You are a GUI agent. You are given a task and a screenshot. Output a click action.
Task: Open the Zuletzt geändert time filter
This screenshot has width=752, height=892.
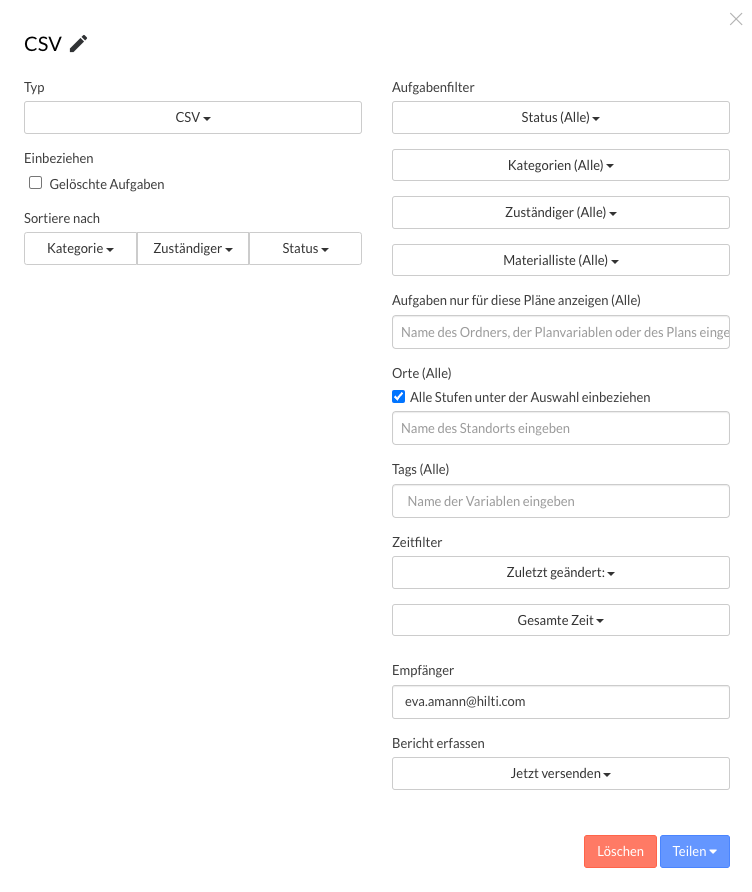coord(560,573)
